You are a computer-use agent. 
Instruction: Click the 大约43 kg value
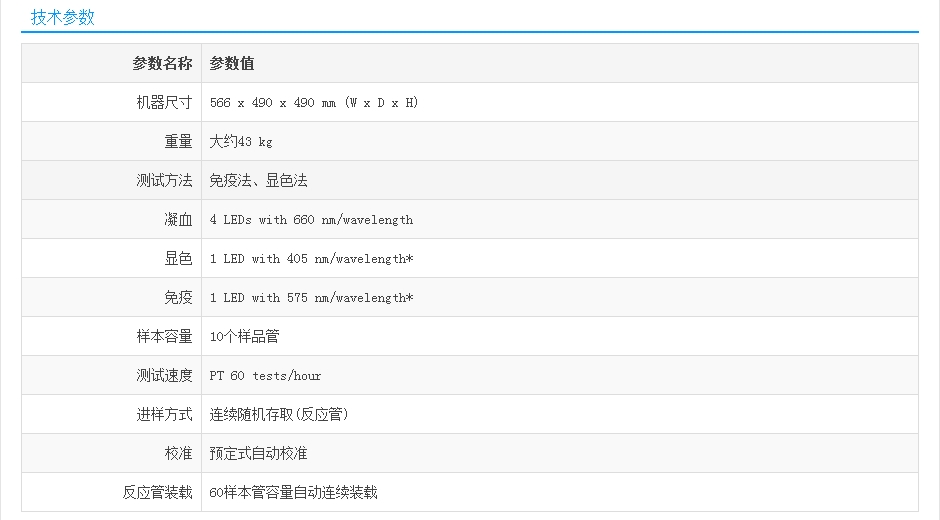coord(241,142)
